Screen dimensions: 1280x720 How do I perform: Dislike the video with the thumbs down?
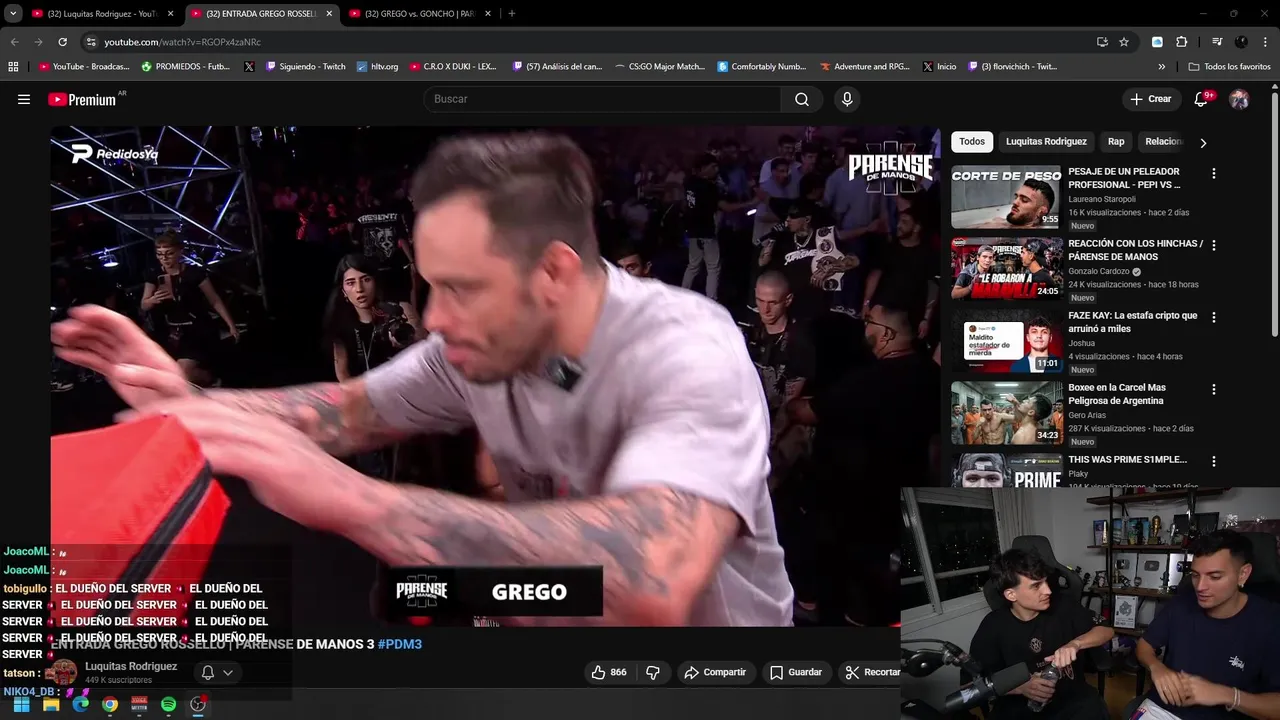click(x=653, y=672)
